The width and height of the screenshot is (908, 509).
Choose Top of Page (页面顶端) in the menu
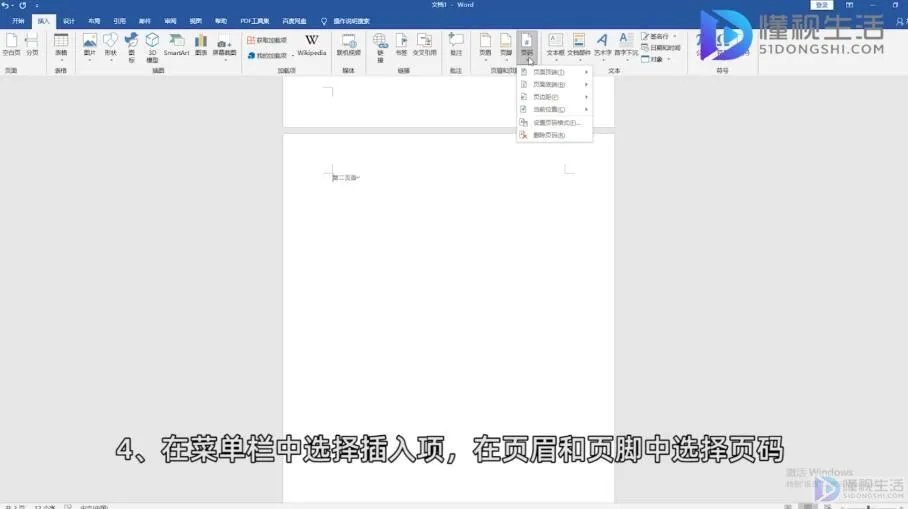coord(555,72)
